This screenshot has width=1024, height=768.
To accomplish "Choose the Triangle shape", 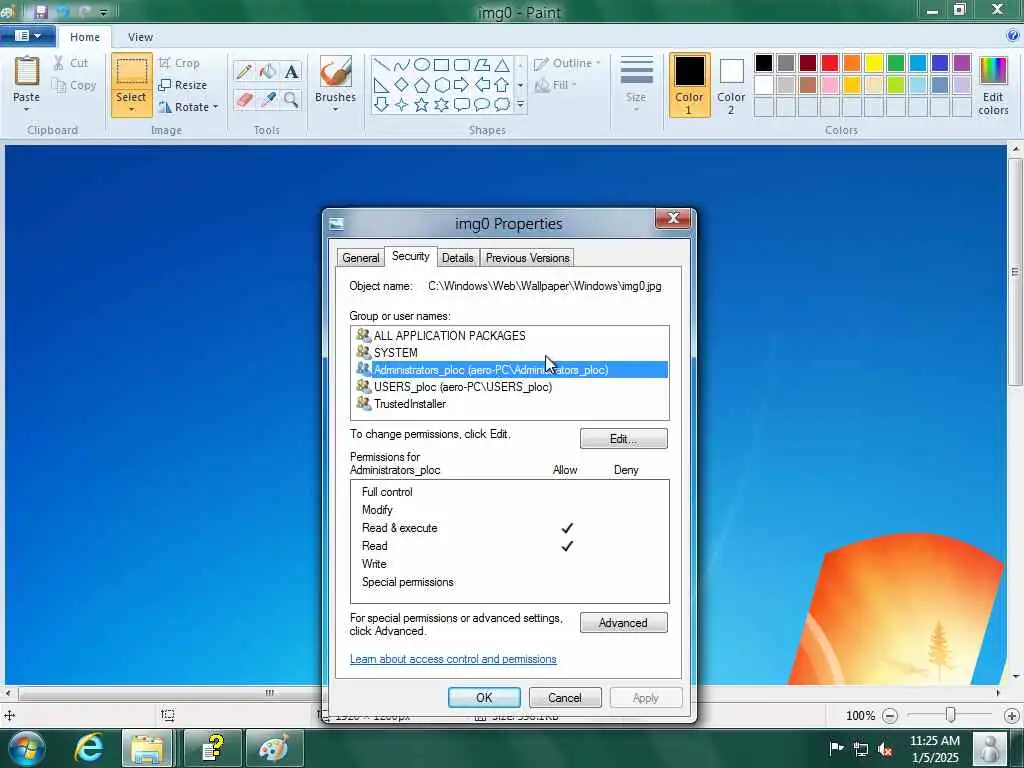I will tap(502, 65).
